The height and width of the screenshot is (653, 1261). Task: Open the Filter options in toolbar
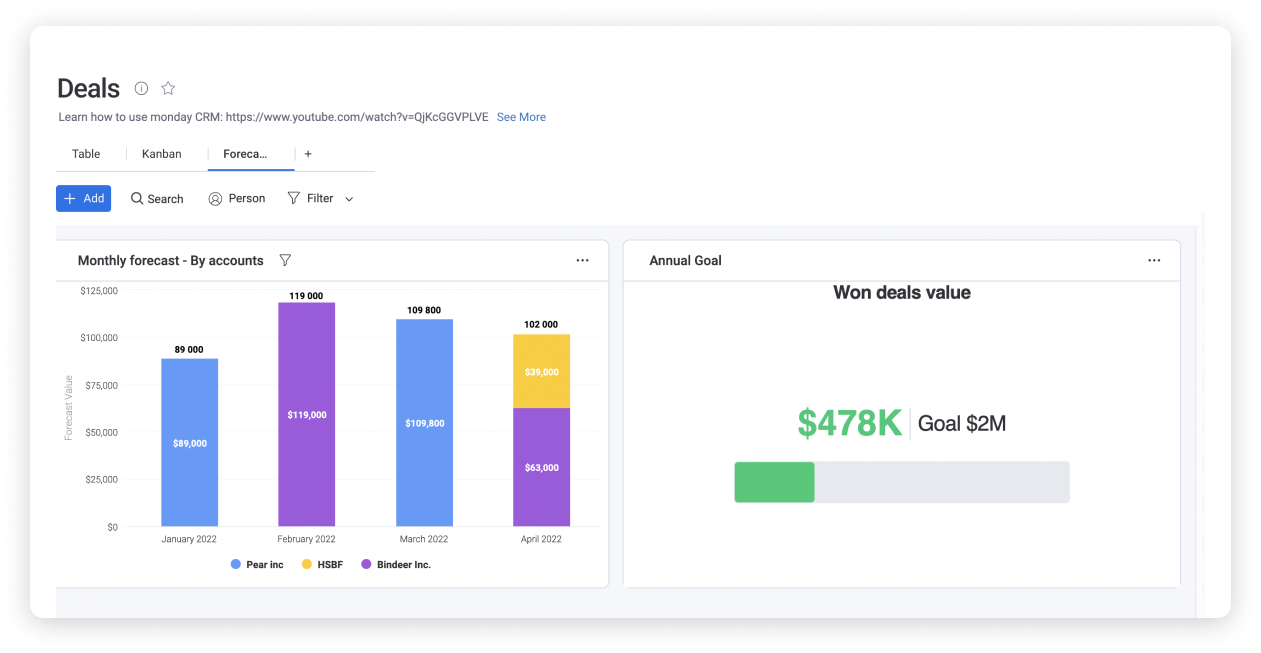point(311,199)
